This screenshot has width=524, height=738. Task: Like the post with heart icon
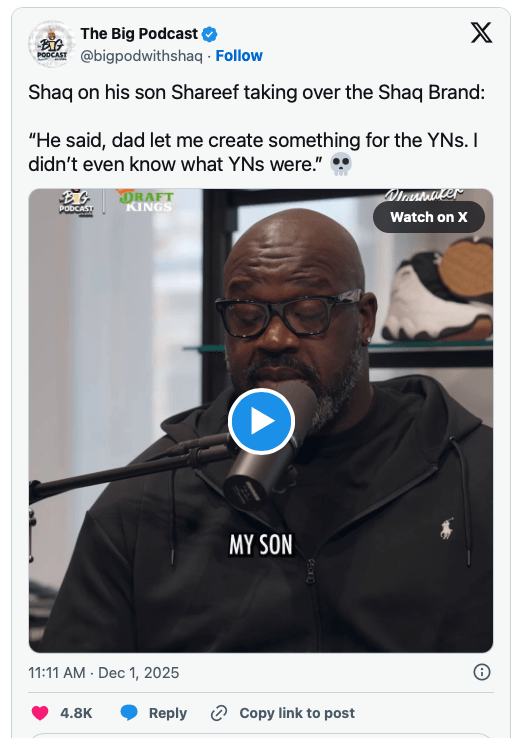40,713
